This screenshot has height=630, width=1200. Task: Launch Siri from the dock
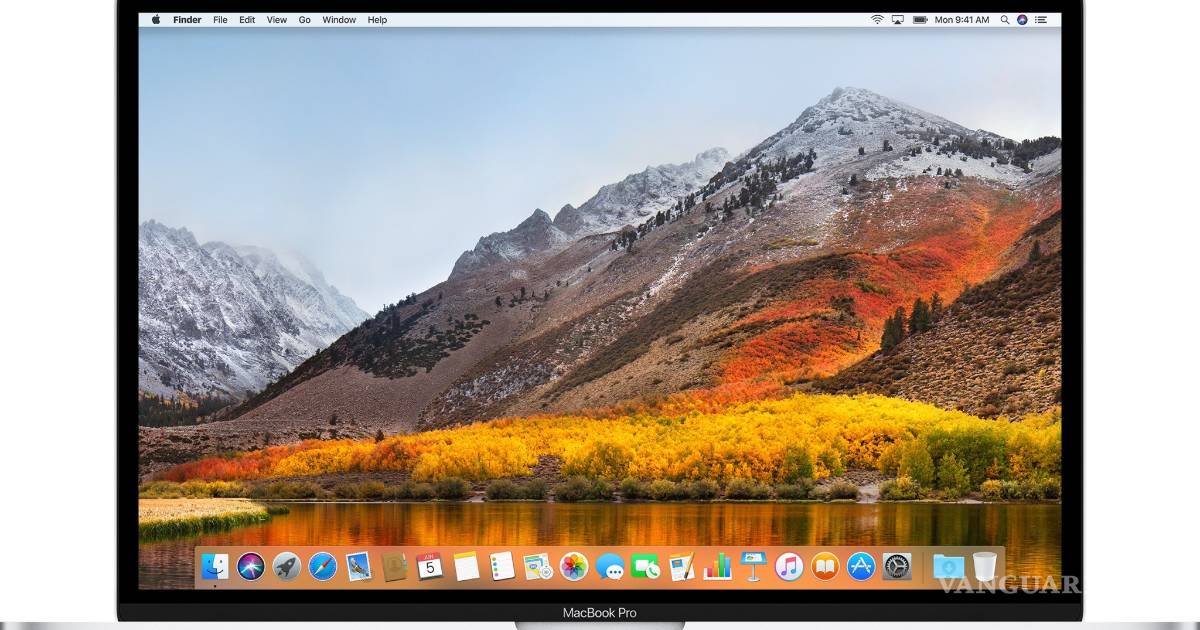(250, 566)
